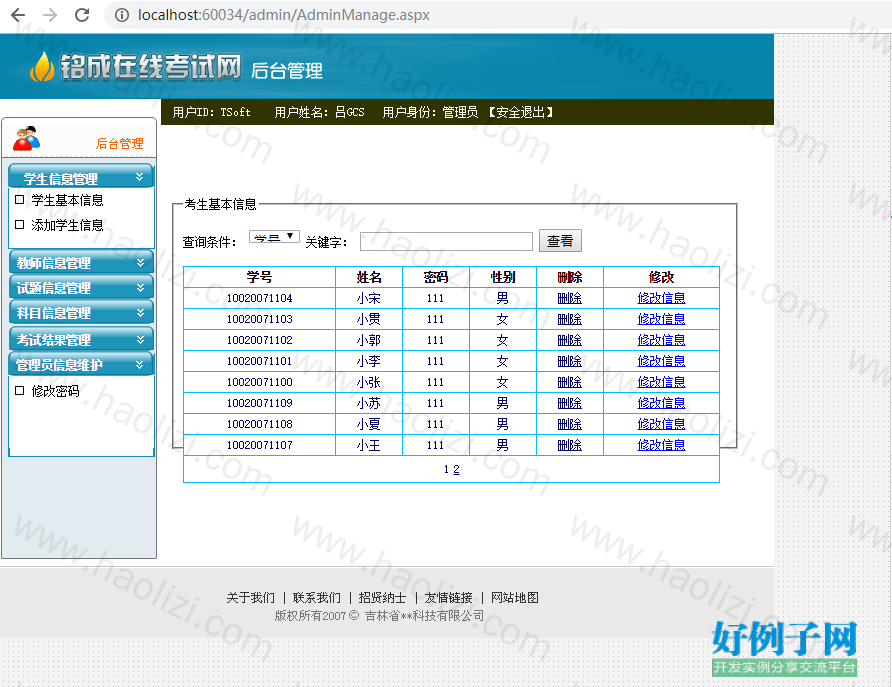
Task: Click page number 1 in the pager
Action: (447, 469)
